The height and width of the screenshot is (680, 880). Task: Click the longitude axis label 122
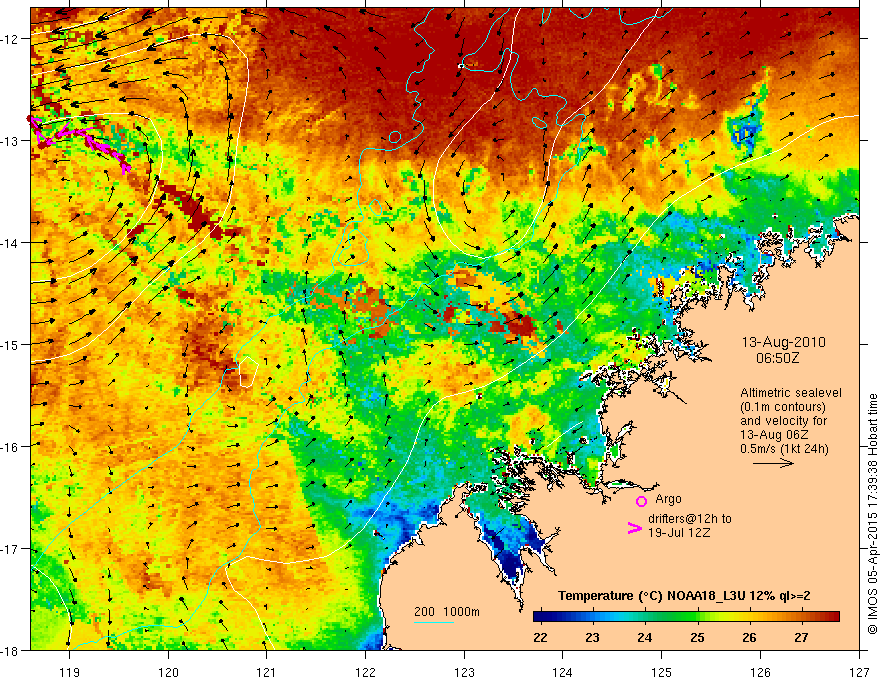pyautogui.click(x=365, y=672)
